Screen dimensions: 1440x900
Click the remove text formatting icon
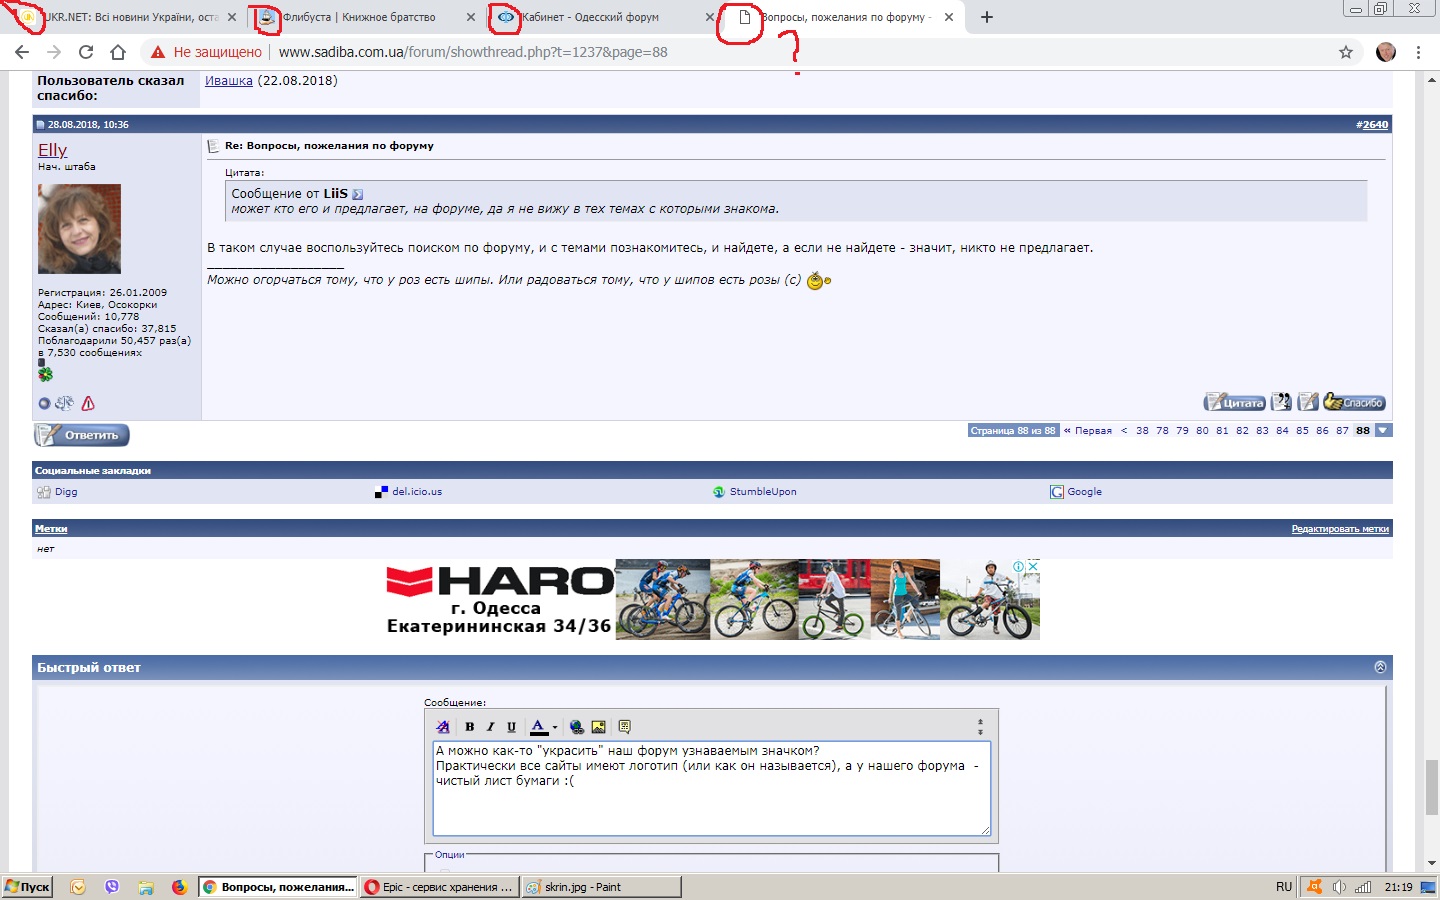(443, 727)
